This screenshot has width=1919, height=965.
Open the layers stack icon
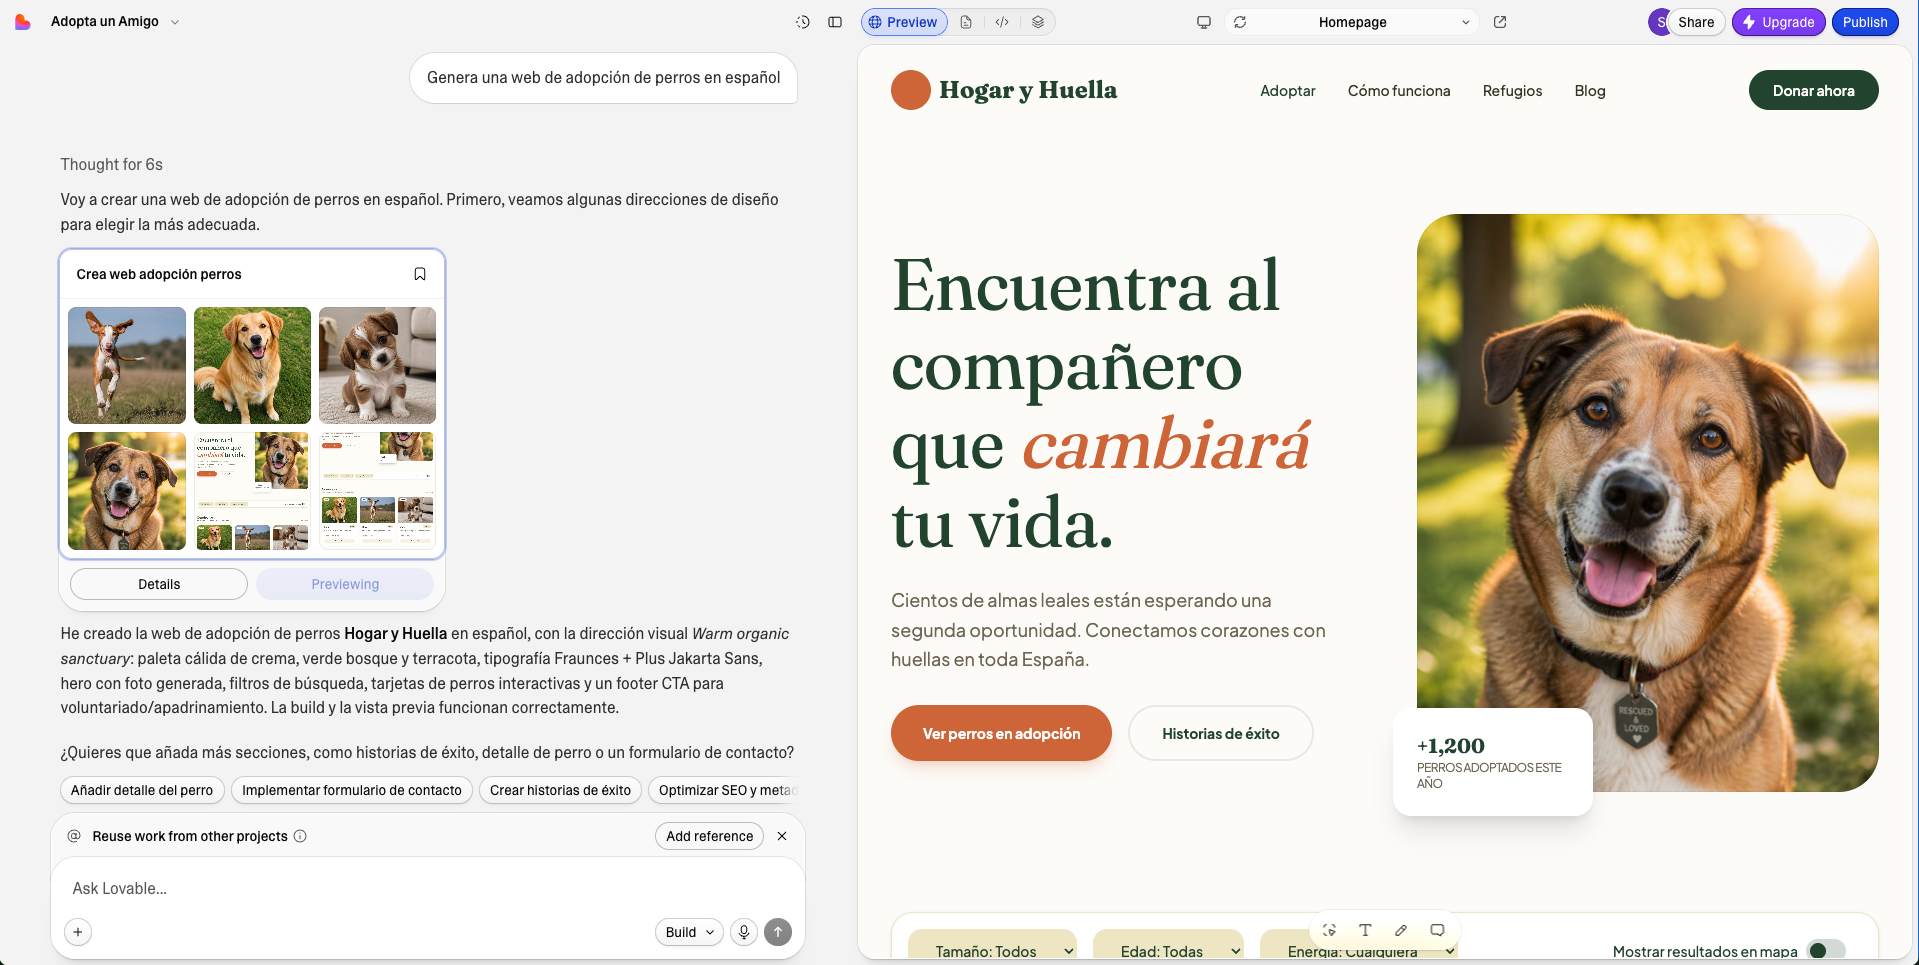(1038, 22)
